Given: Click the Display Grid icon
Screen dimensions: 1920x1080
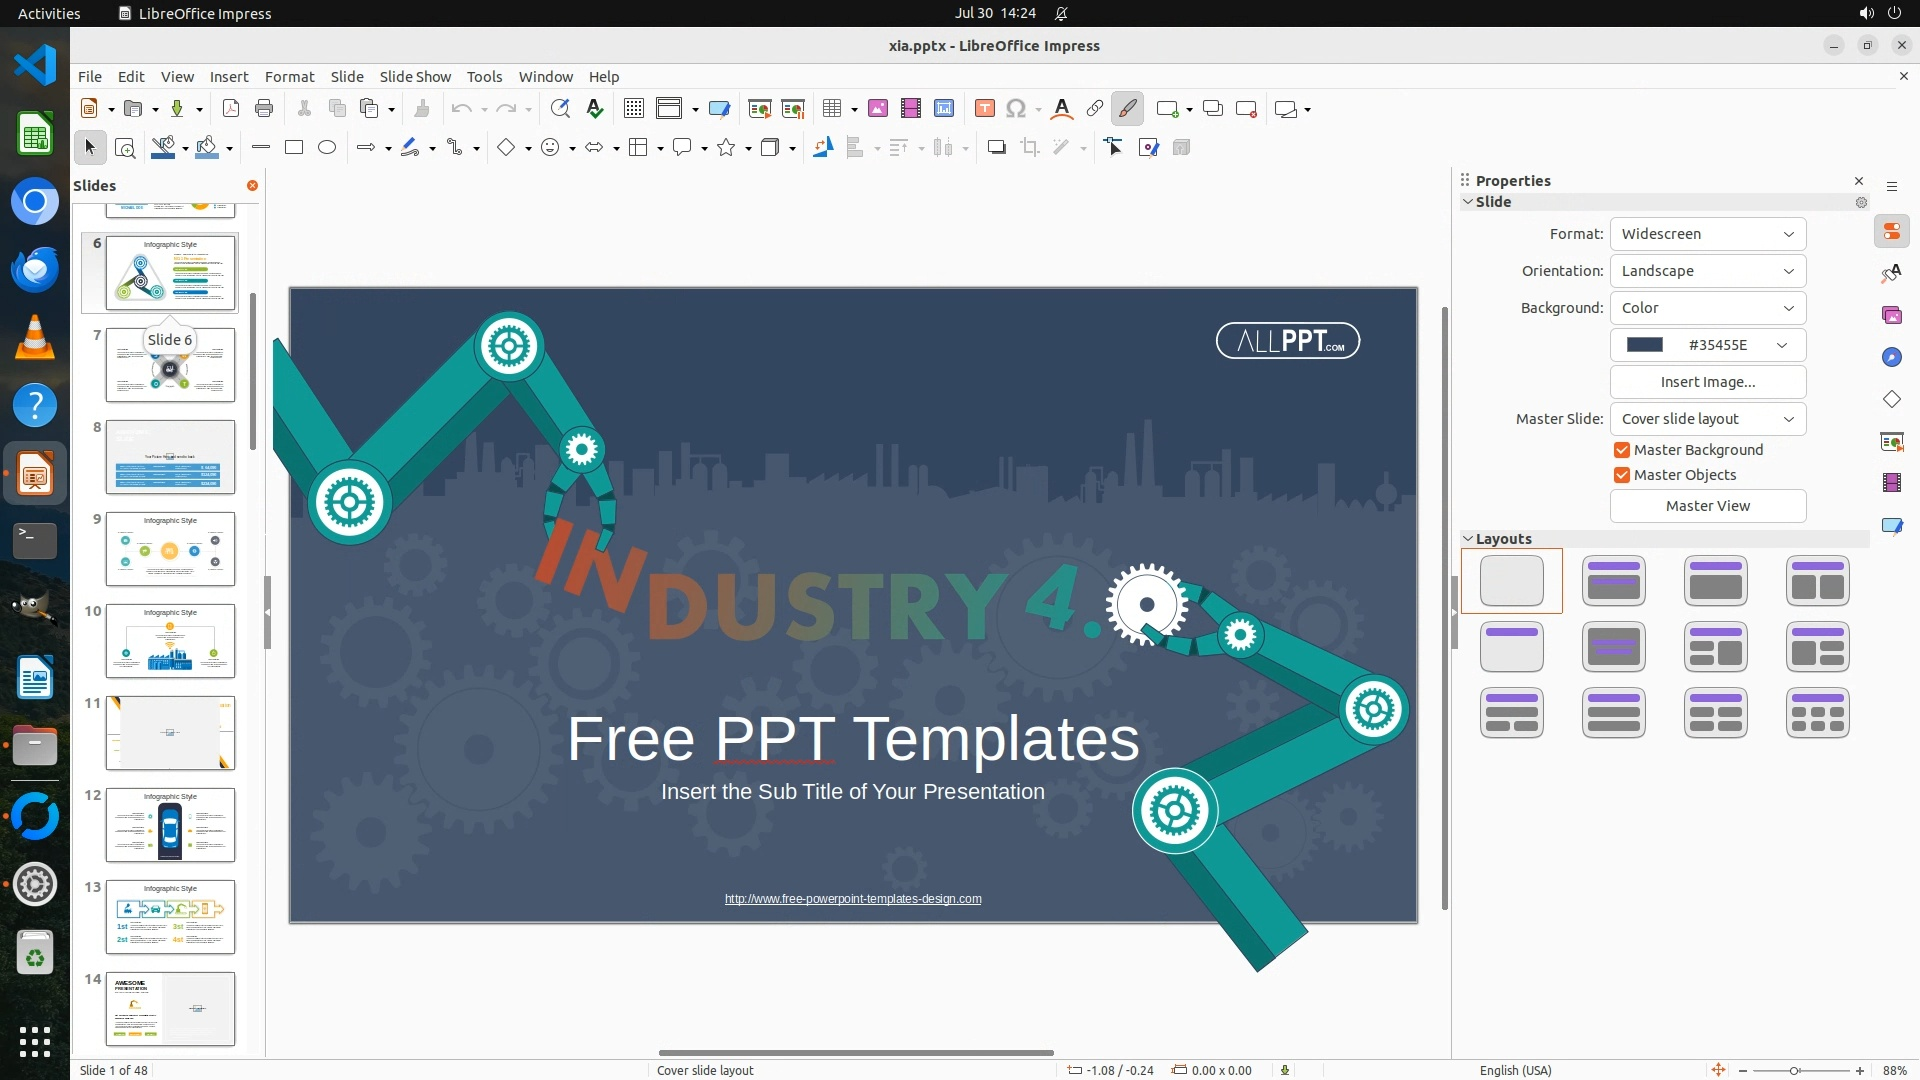Looking at the screenshot, I should (633, 109).
